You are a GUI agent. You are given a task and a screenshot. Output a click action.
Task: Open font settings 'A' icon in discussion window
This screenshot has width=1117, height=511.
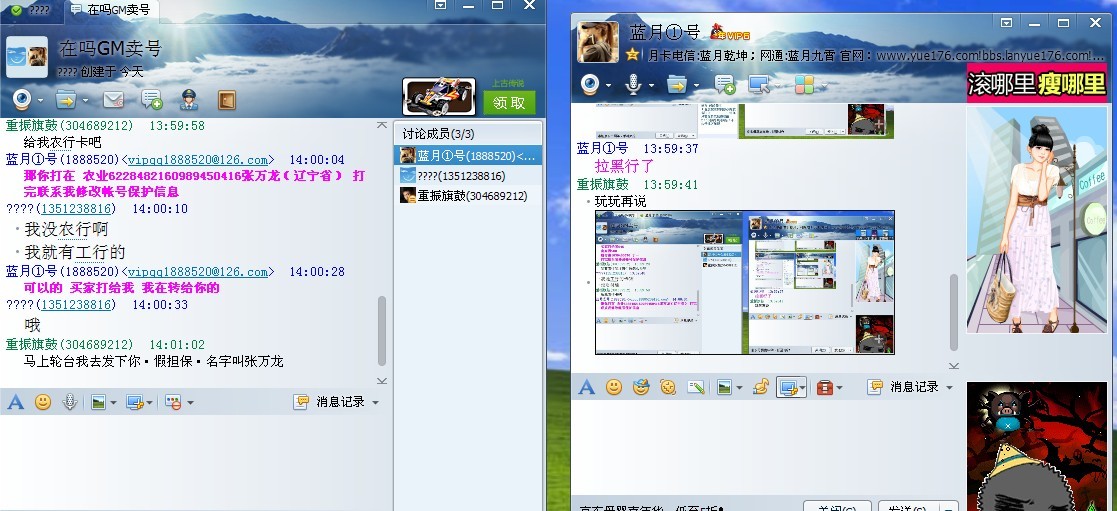15,402
